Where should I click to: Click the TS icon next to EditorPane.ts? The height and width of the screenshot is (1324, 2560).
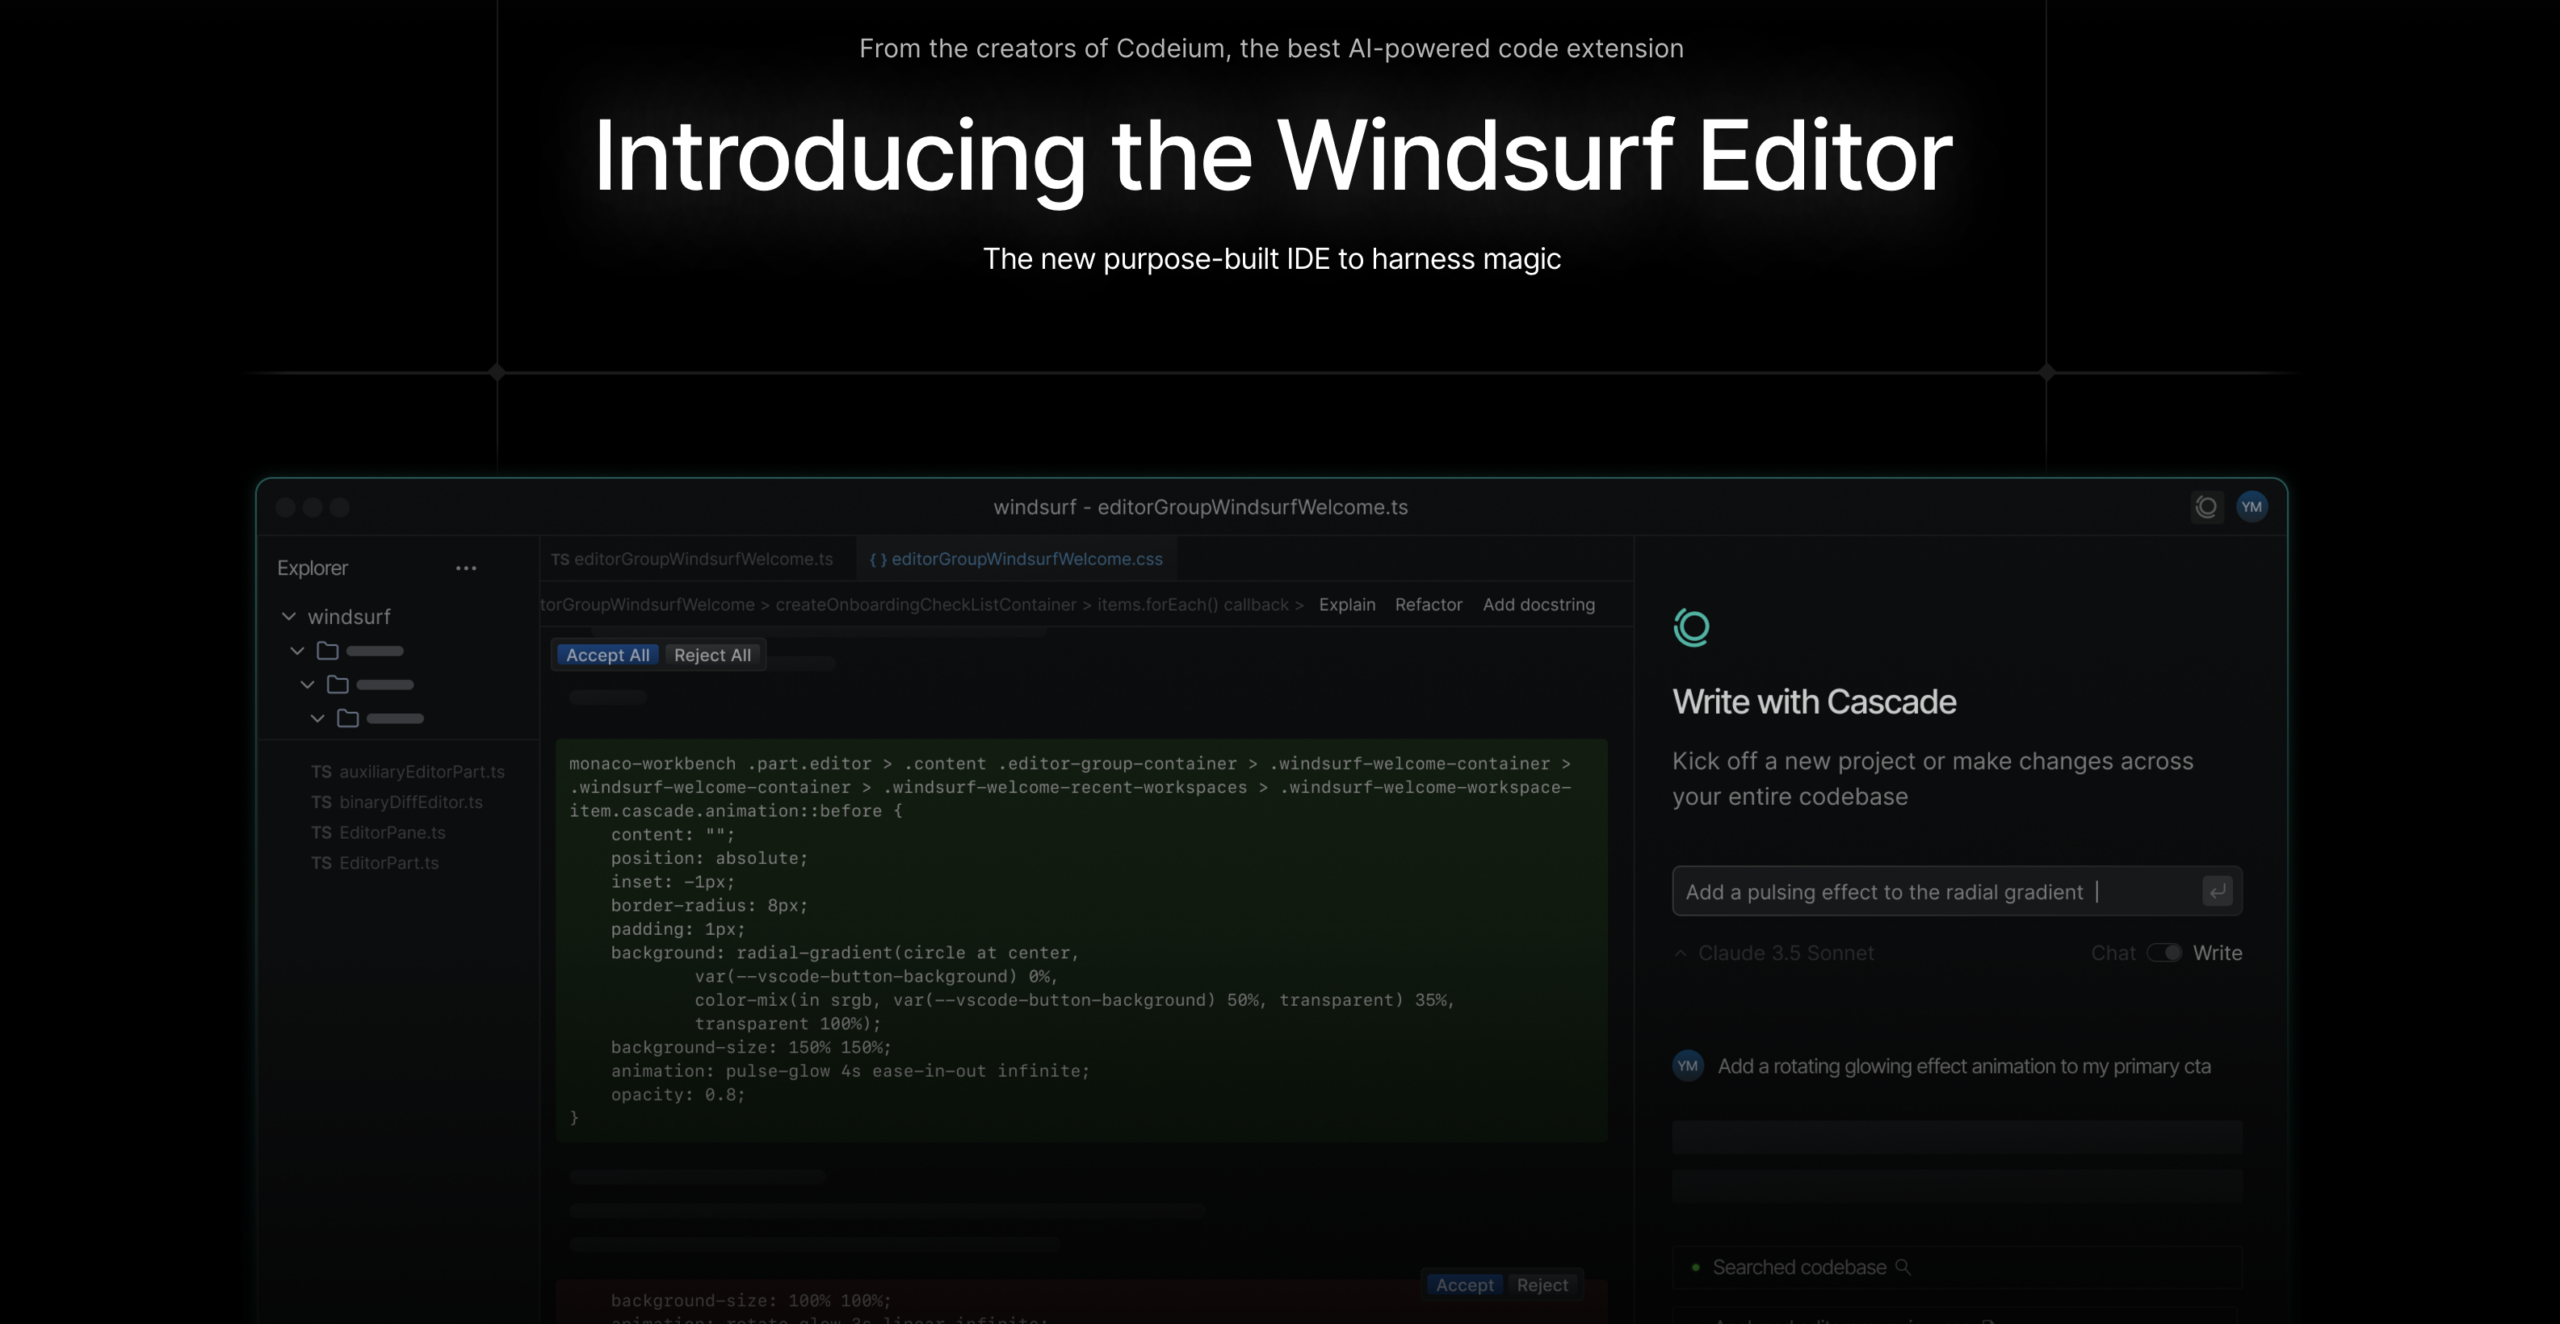tap(323, 832)
